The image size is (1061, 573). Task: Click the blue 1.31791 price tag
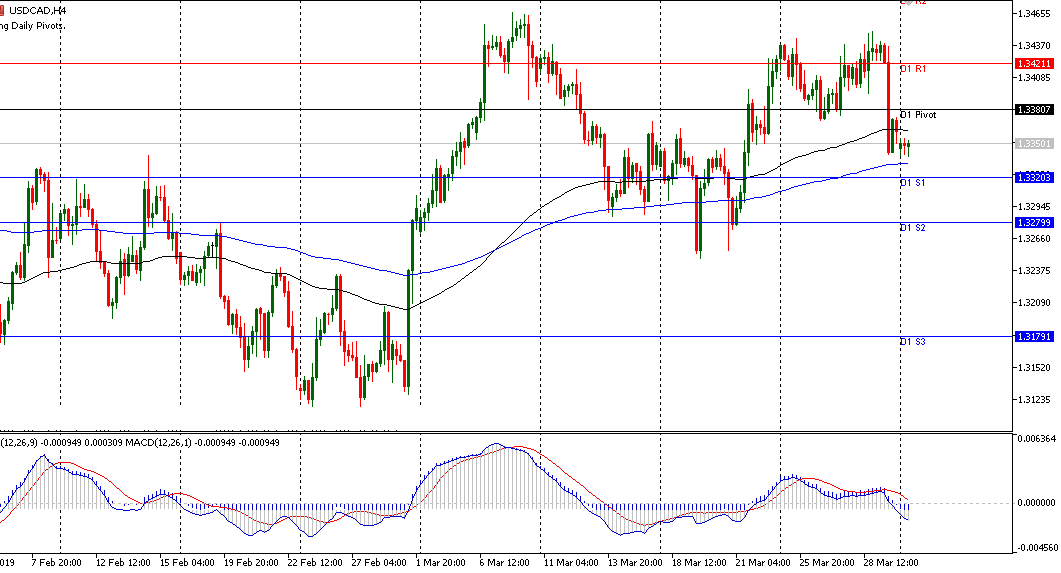coord(1034,336)
